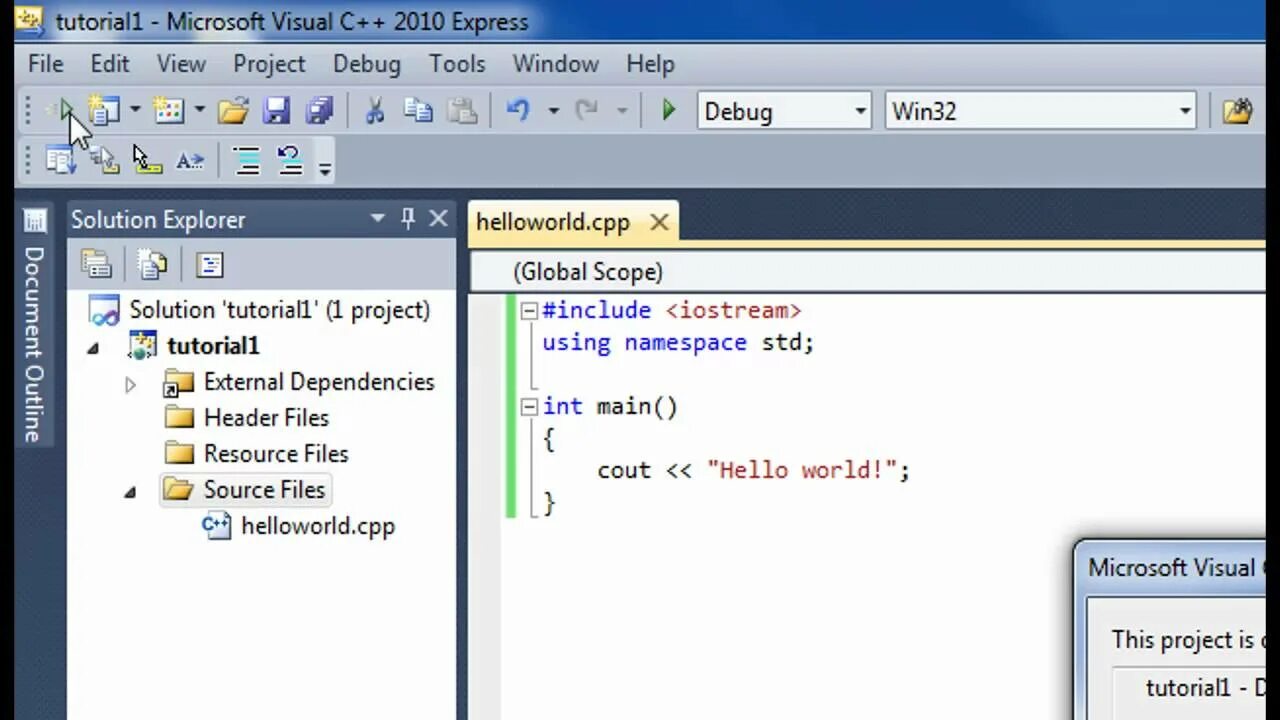Click the greyed-out Redo icon
The width and height of the screenshot is (1280, 720).
click(587, 110)
